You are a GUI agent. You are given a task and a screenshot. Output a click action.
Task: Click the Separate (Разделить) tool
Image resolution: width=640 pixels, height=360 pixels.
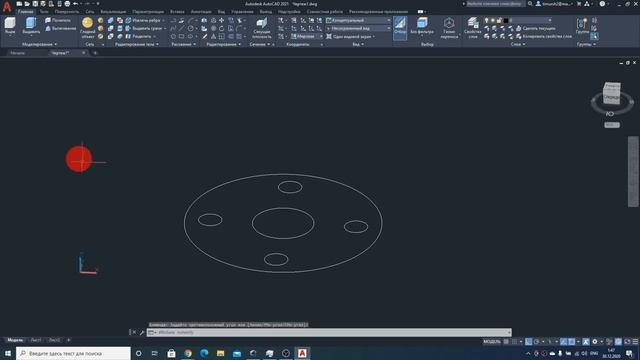(138, 36)
